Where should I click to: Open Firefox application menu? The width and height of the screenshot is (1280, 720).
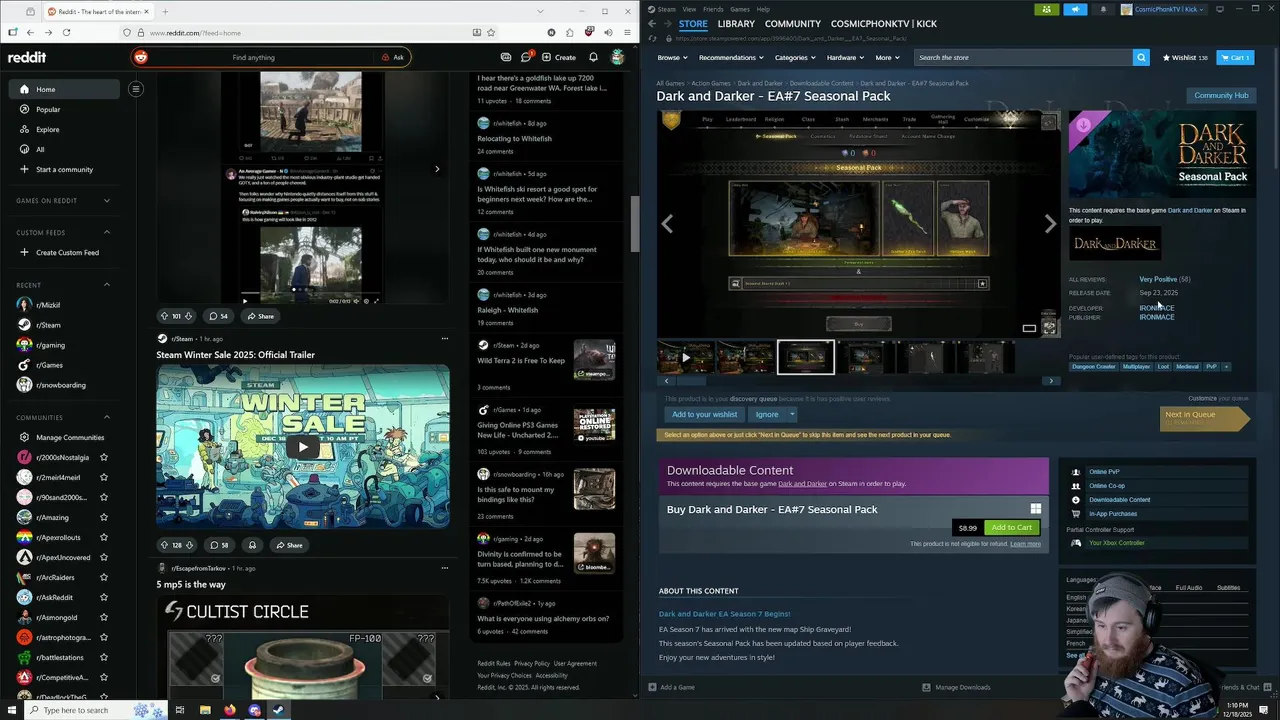627,32
